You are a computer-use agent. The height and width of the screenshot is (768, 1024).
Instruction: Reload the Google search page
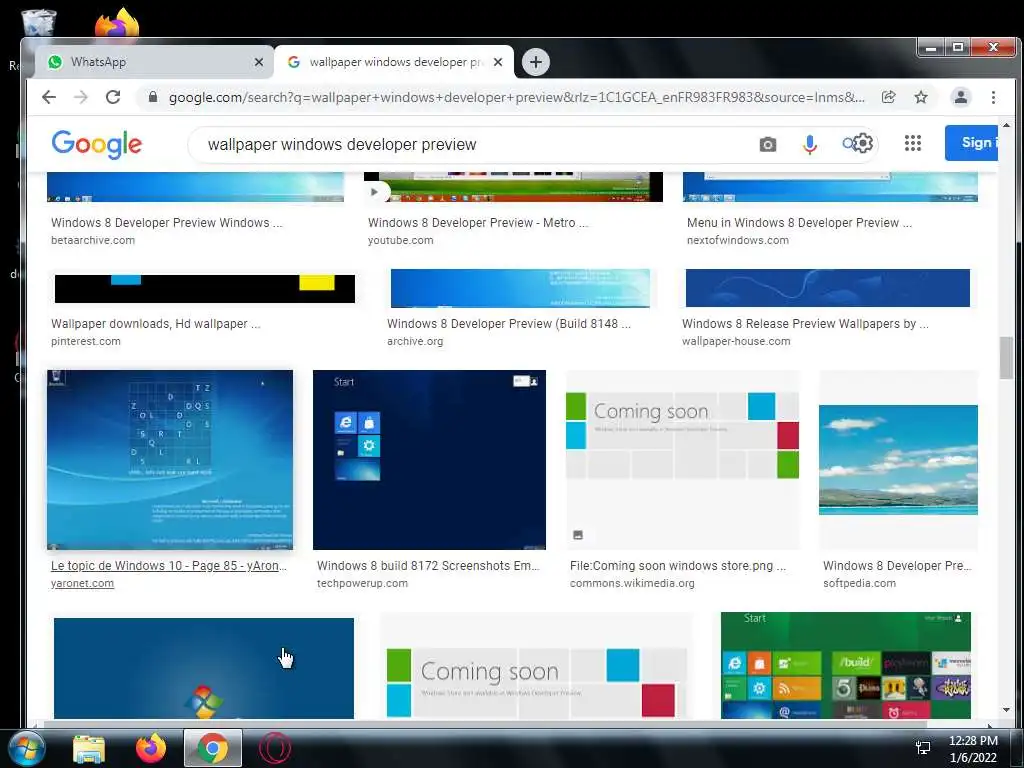pos(113,97)
